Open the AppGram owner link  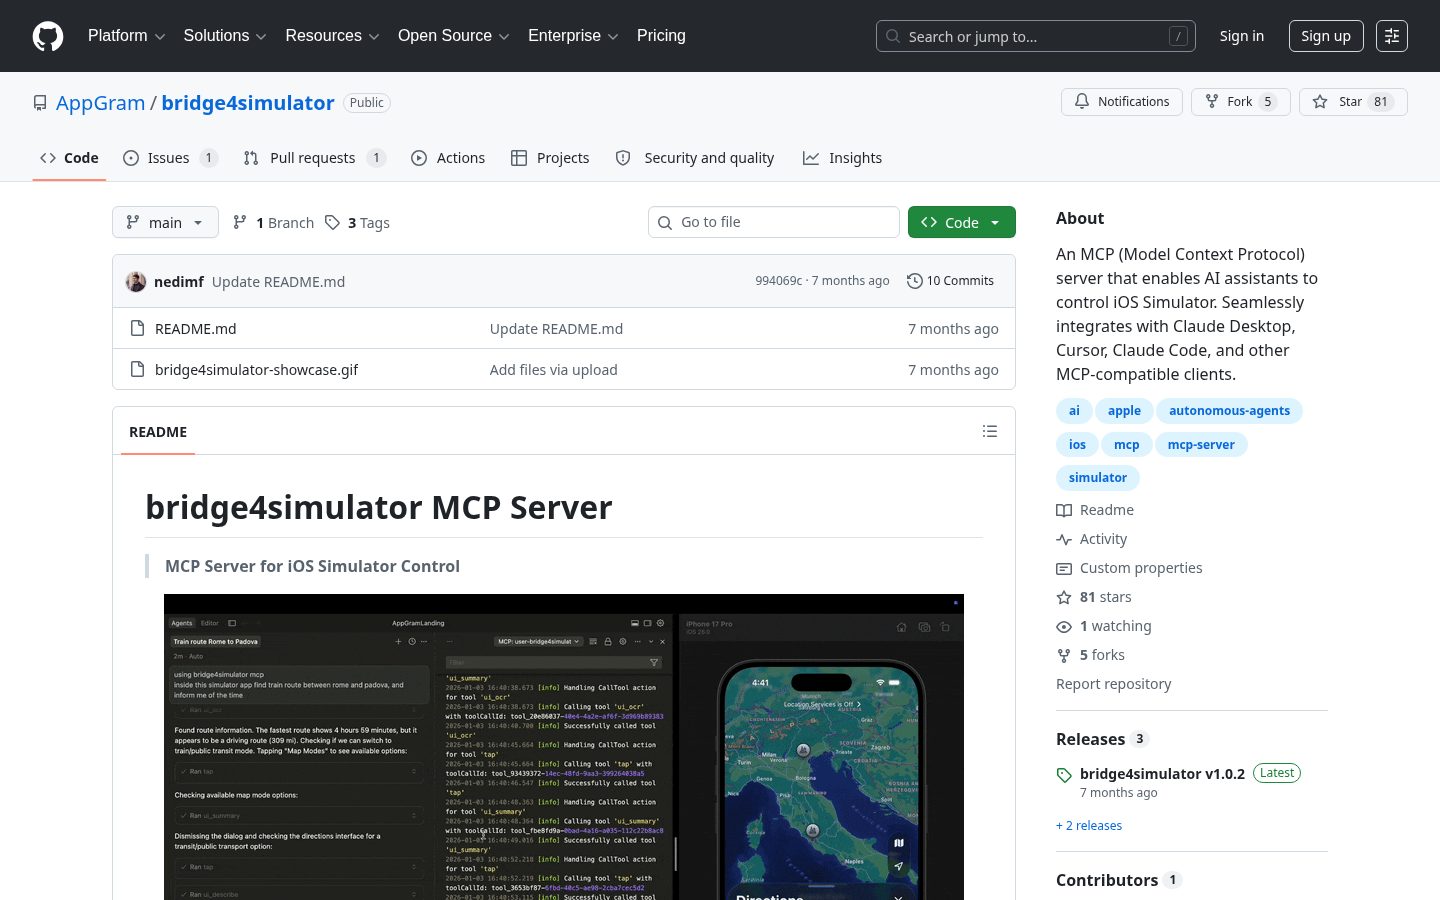click(100, 103)
